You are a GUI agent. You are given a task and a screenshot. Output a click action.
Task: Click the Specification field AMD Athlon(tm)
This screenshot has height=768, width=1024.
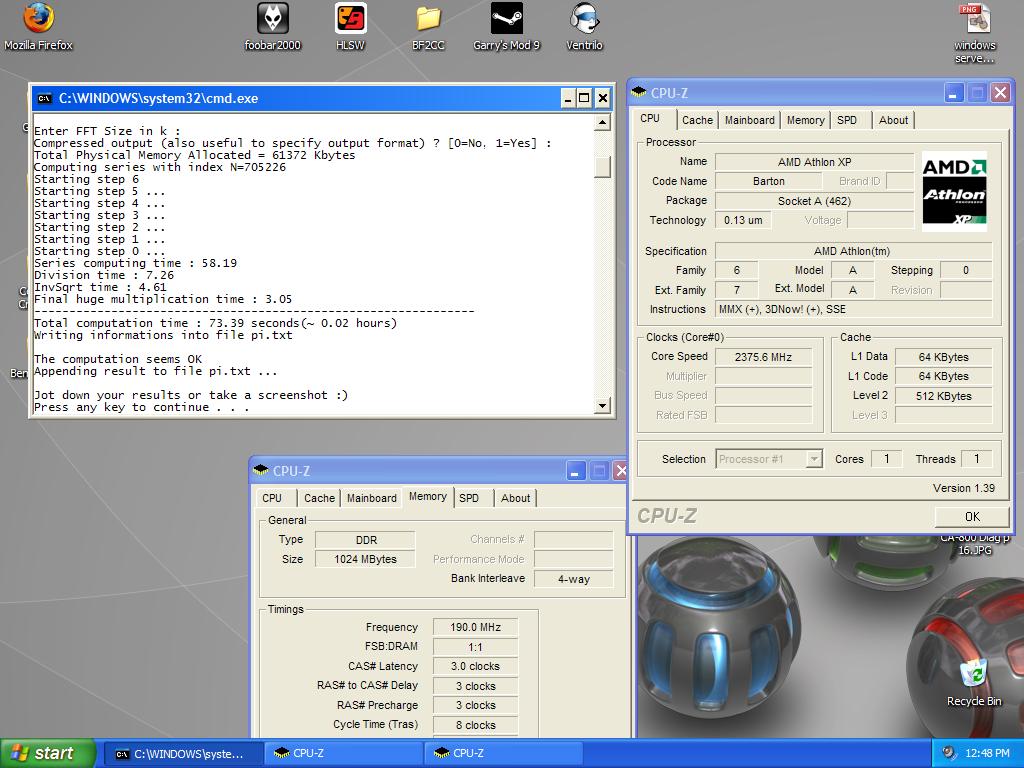tap(853, 251)
